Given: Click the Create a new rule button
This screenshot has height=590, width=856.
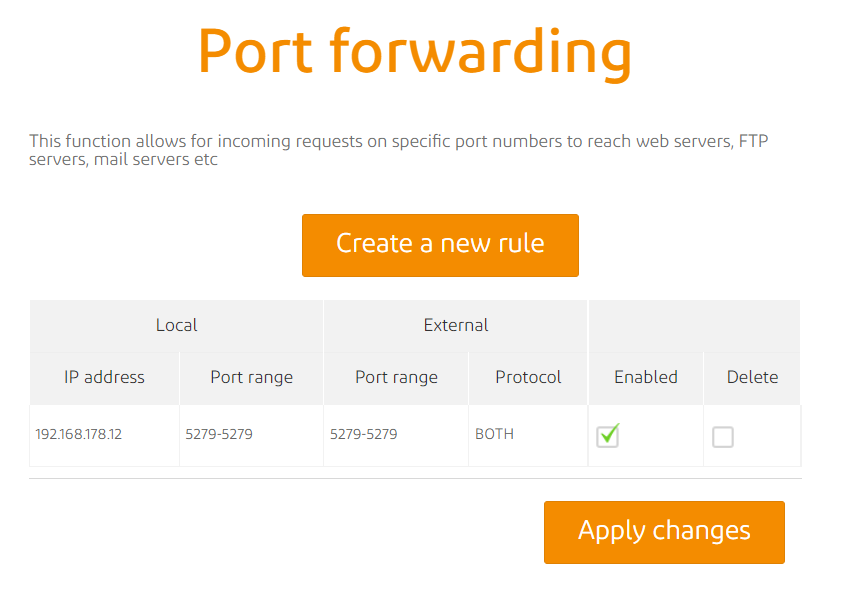Looking at the screenshot, I should point(440,245).
